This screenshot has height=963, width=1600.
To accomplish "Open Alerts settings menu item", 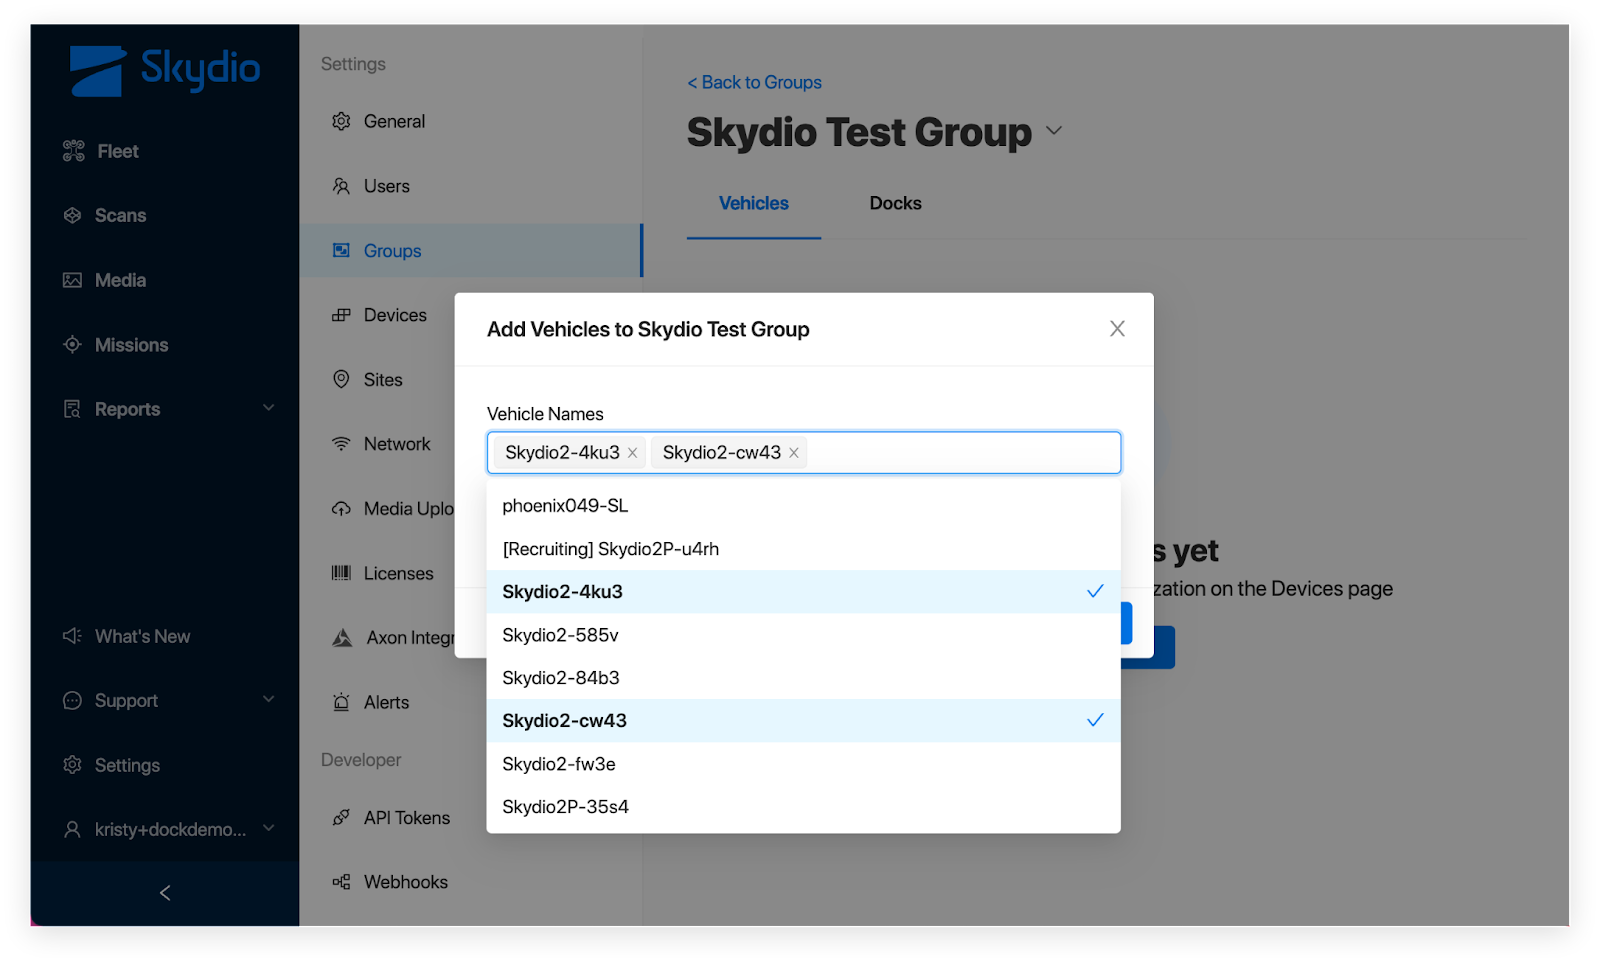I will point(386,702).
